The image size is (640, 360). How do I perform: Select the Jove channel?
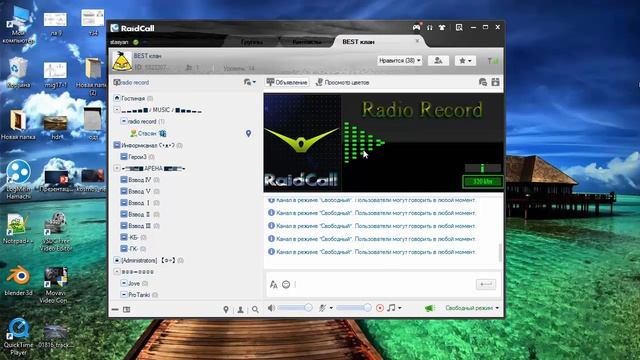[134, 283]
